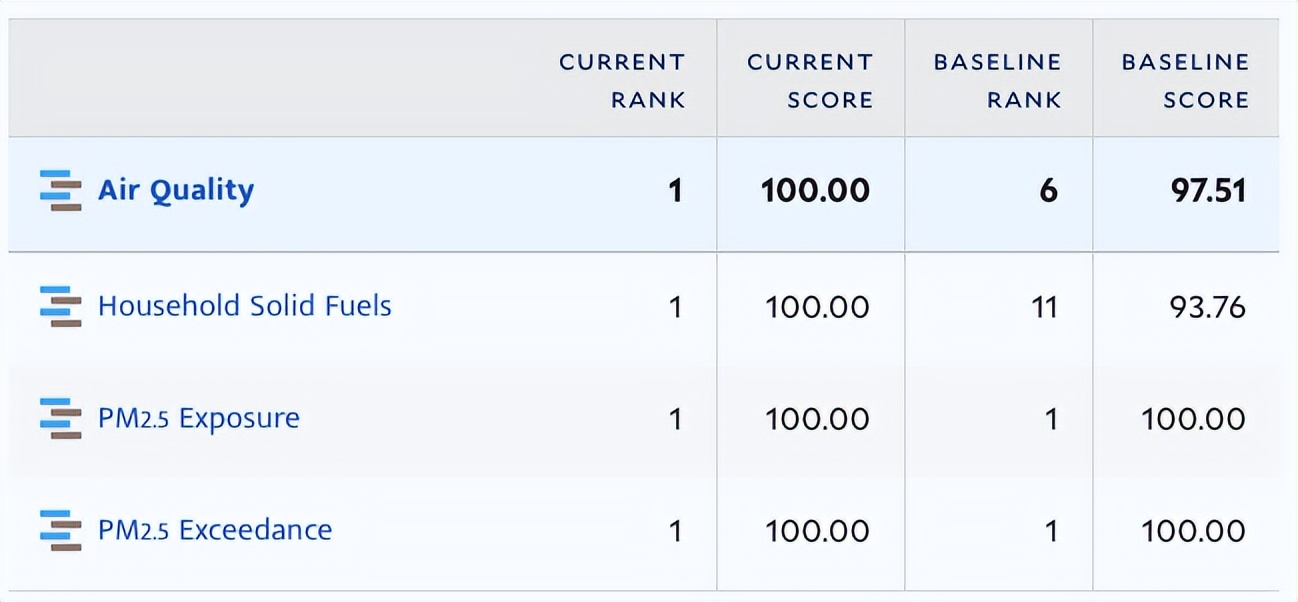
Task: Select Household Solid Fuels baseline score 93.76
Action: click(1208, 306)
